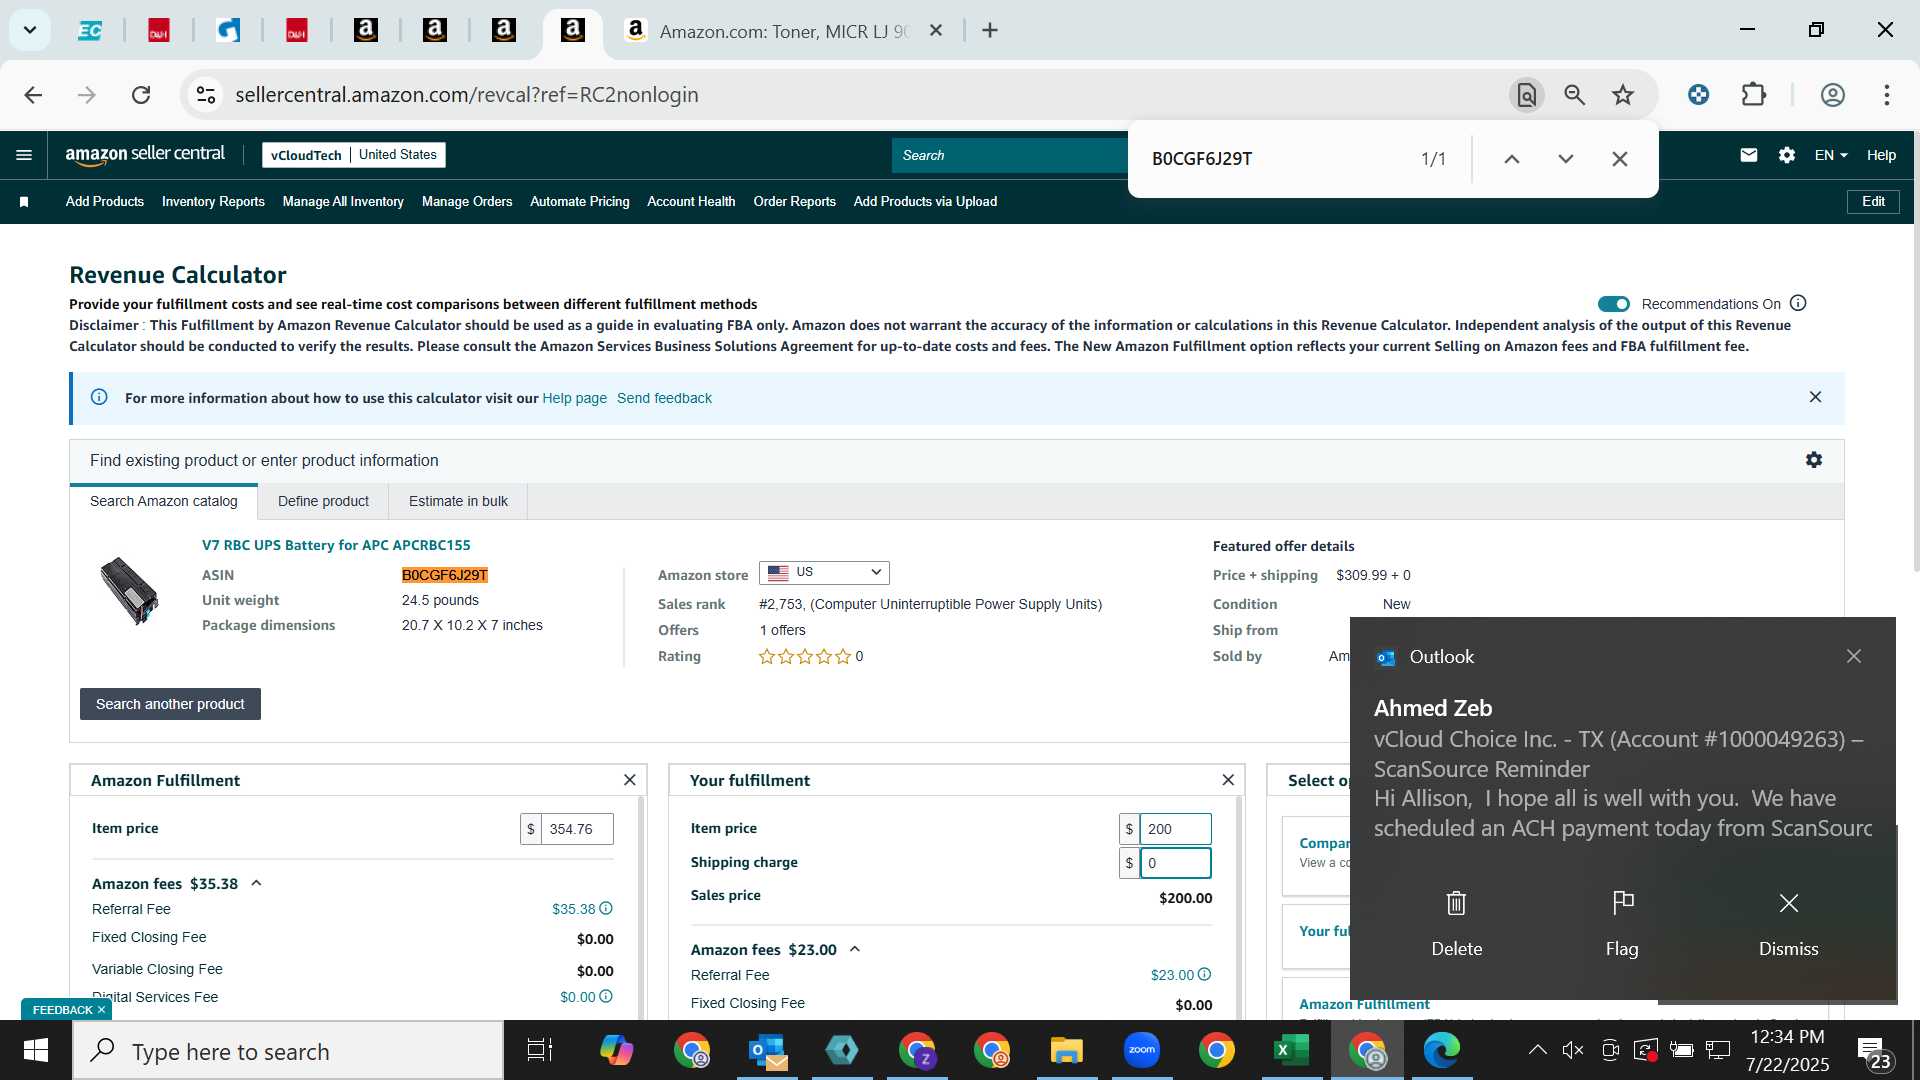Click the Send feedback link
The height and width of the screenshot is (1080, 1920).
(664, 398)
